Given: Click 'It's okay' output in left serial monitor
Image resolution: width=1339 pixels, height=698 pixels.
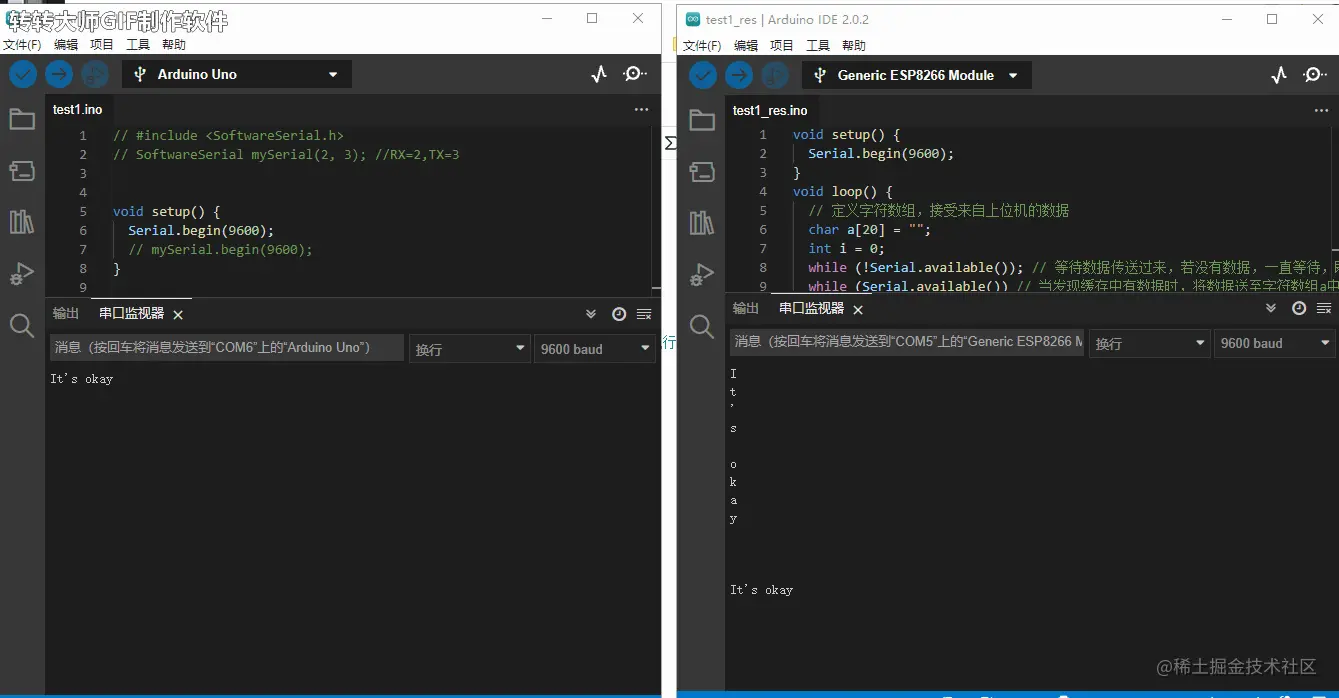Looking at the screenshot, I should pyautogui.click(x=82, y=379).
